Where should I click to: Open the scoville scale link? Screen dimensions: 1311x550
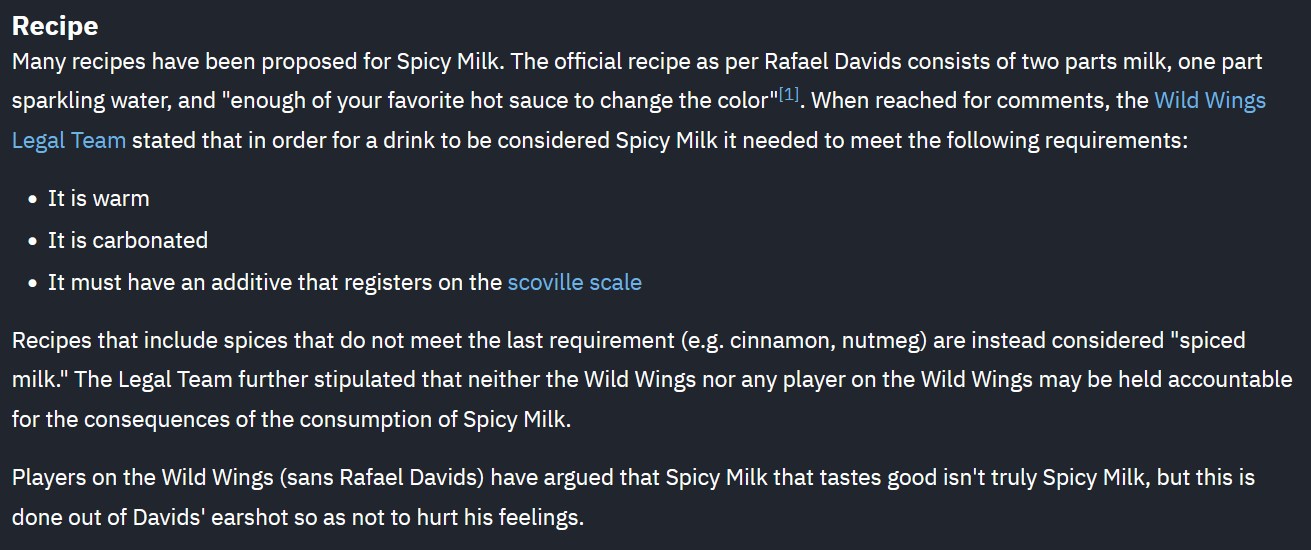574,282
